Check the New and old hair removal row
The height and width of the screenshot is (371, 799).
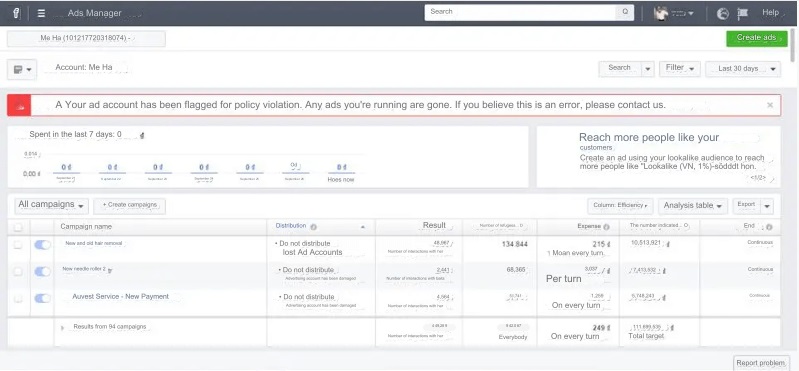pyautogui.click(x=18, y=245)
